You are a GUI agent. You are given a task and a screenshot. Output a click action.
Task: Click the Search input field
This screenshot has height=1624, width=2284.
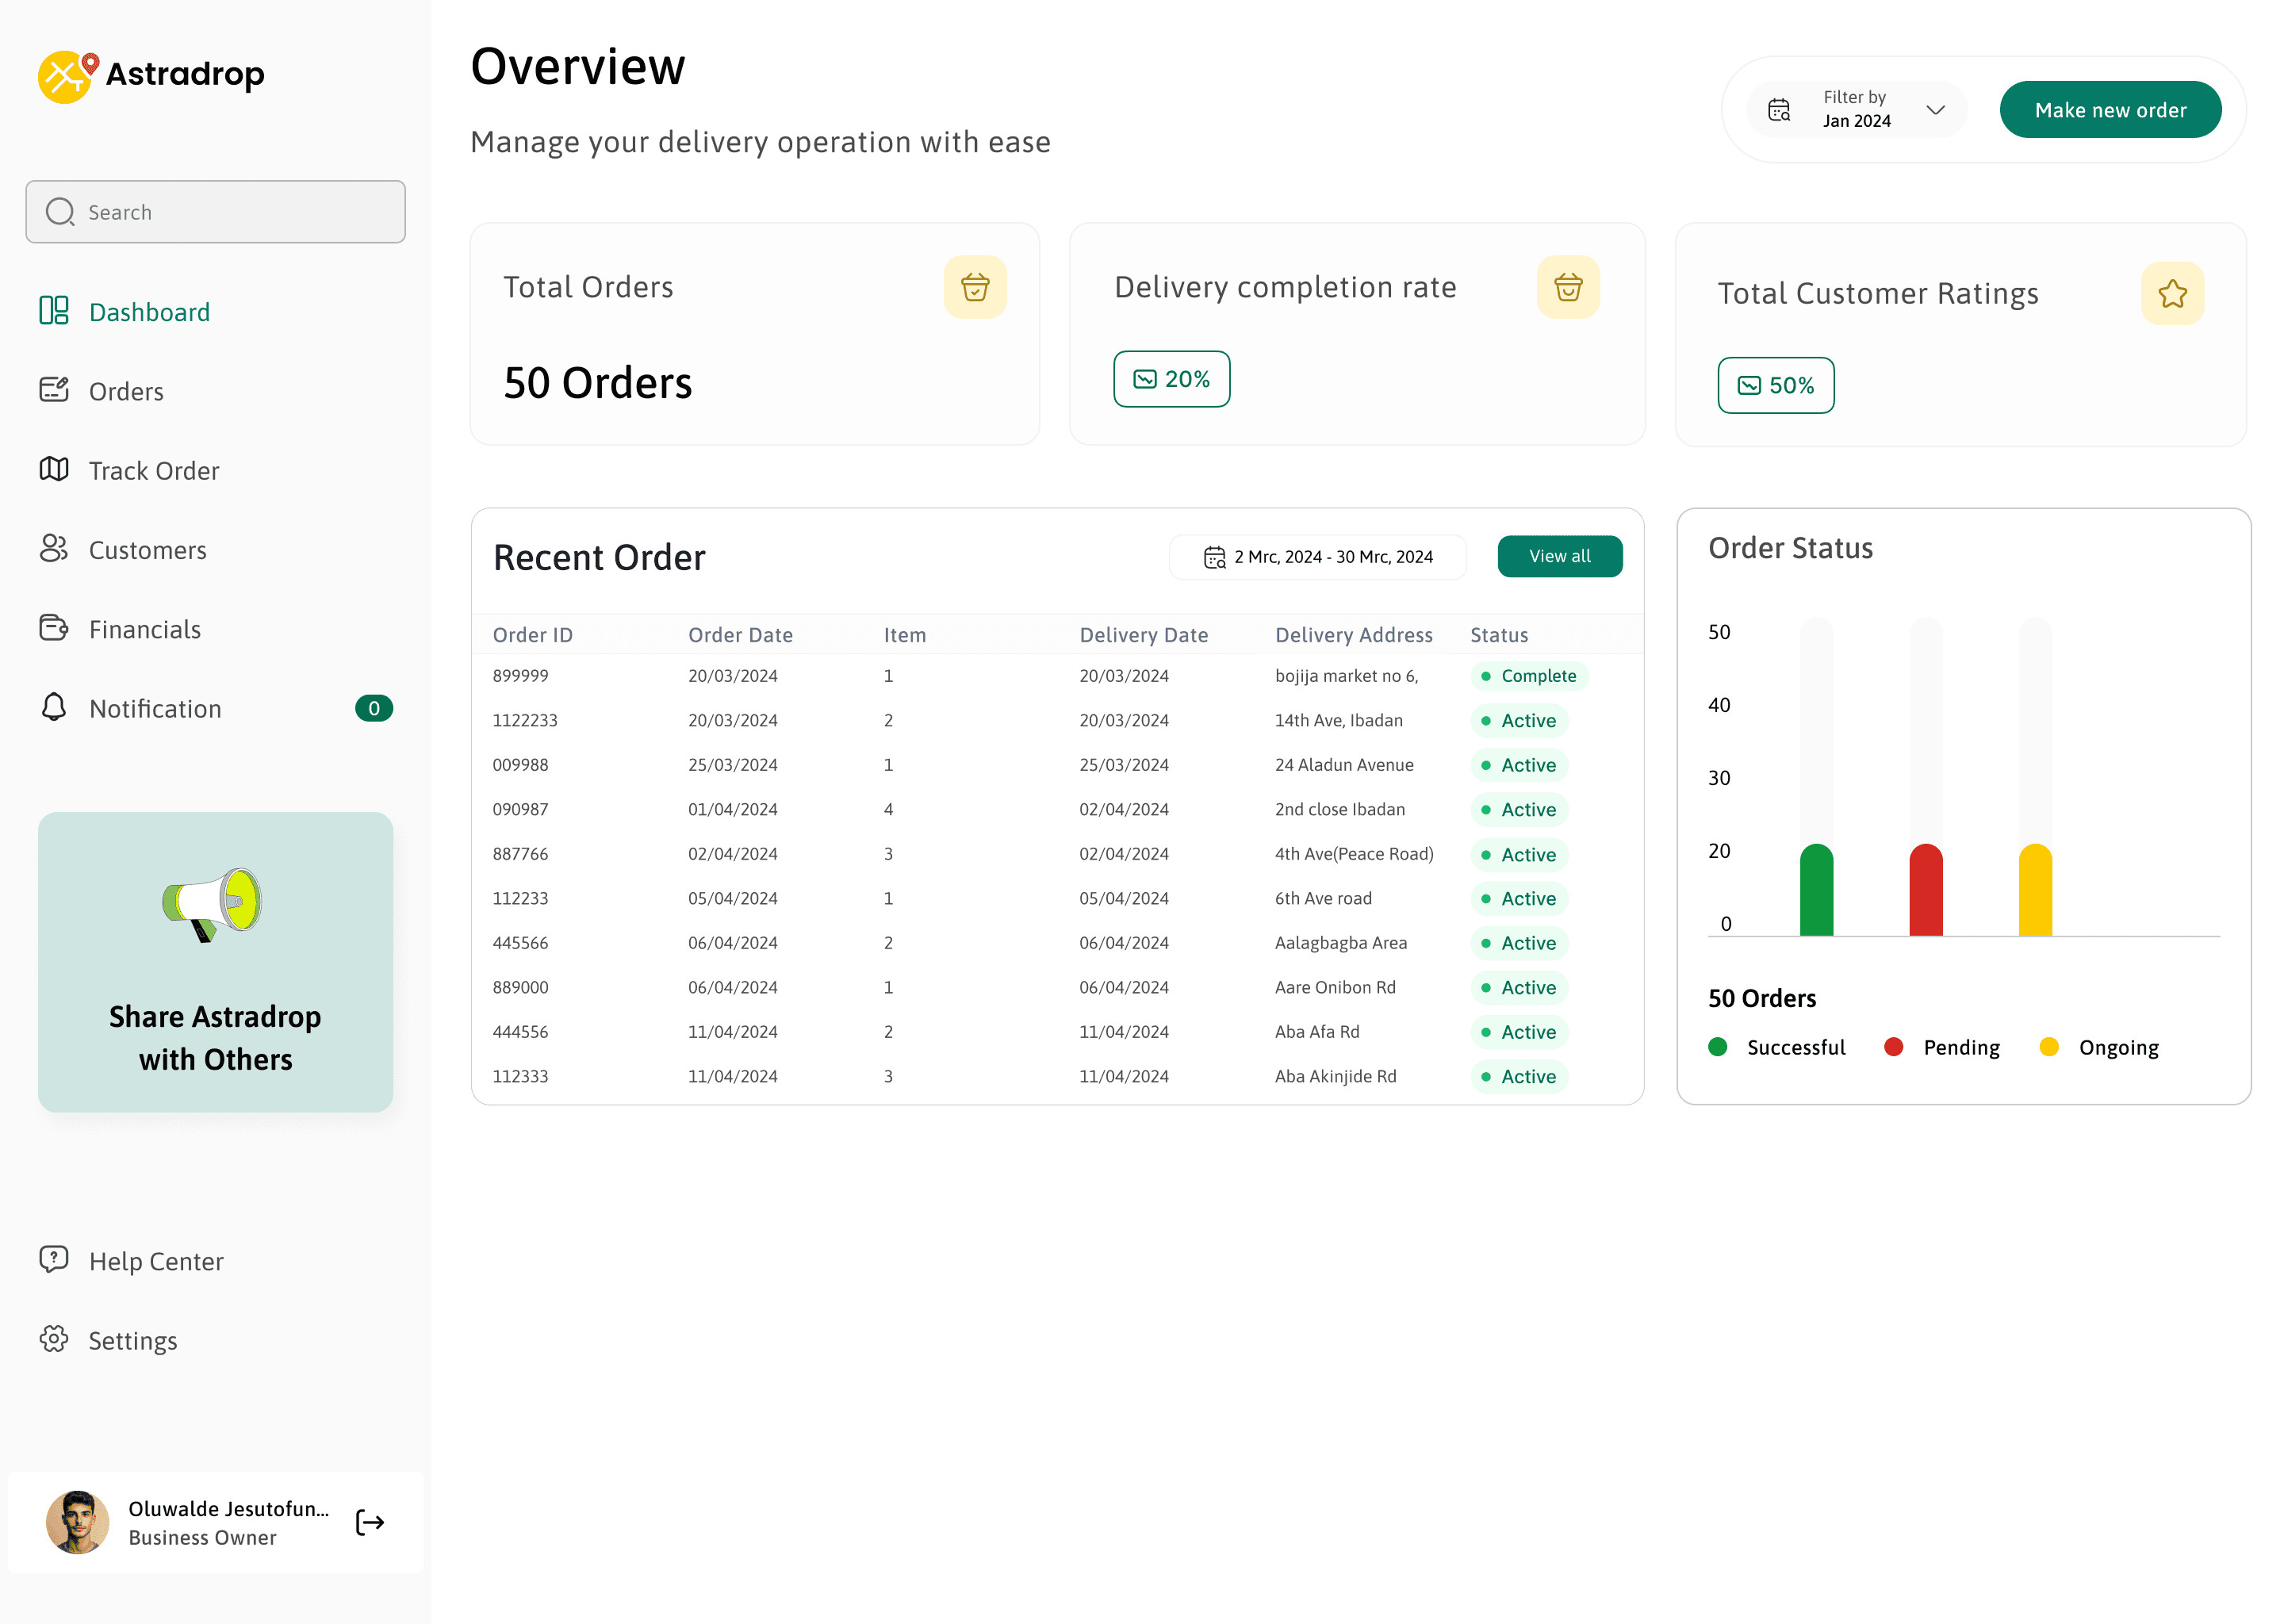pyautogui.click(x=215, y=212)
